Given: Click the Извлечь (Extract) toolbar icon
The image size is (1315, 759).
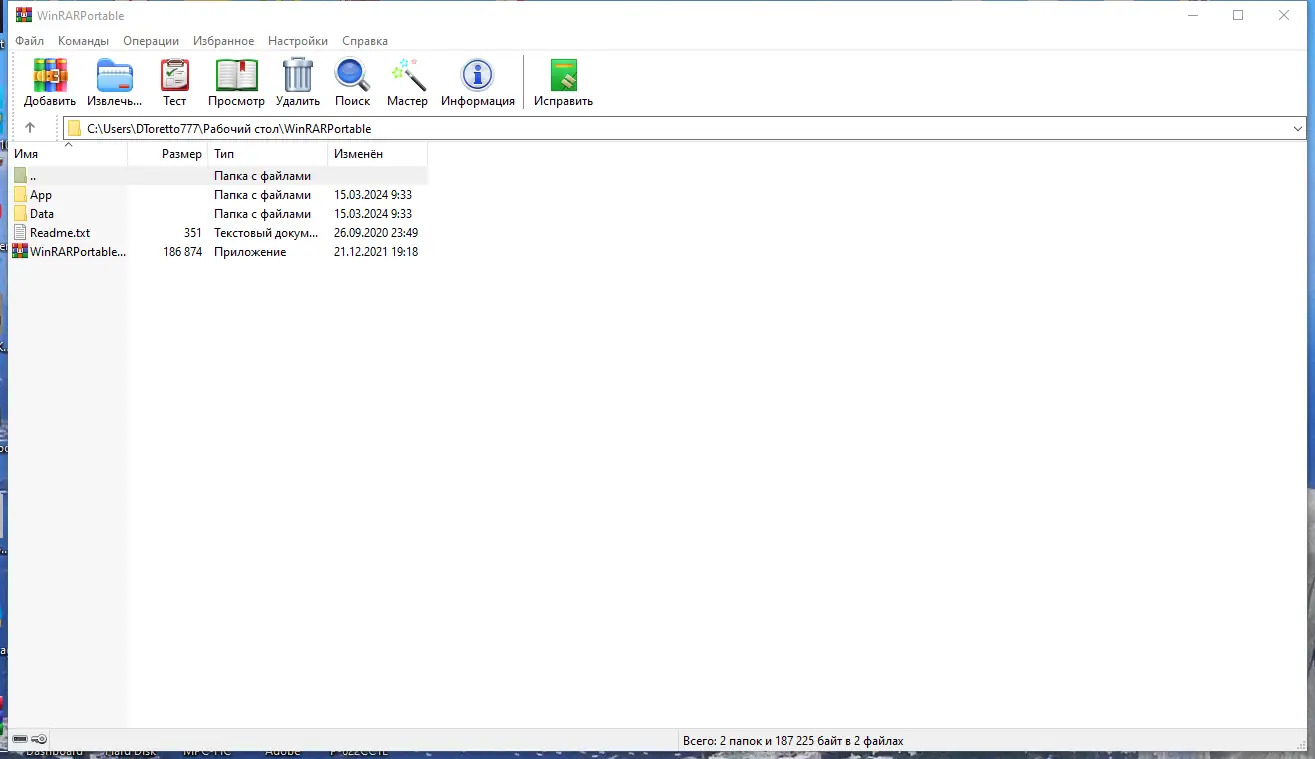Looking at the screenshot, I should coord(115,75).
